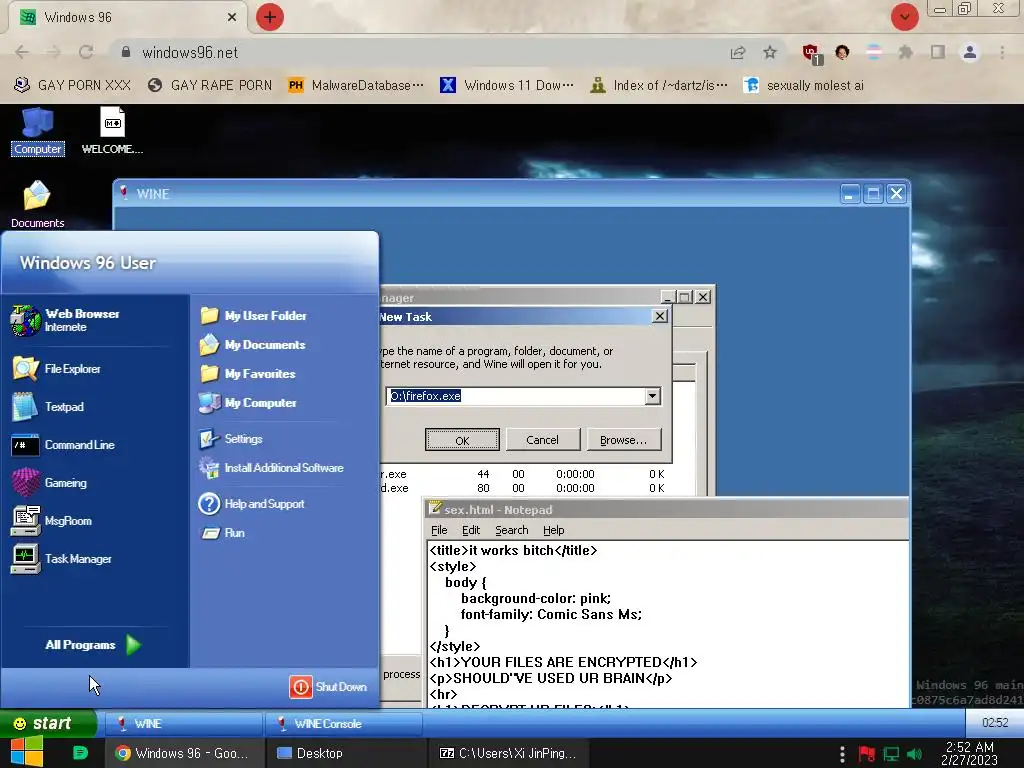Switch to WINE taskbar item

[x=184, y=724]
